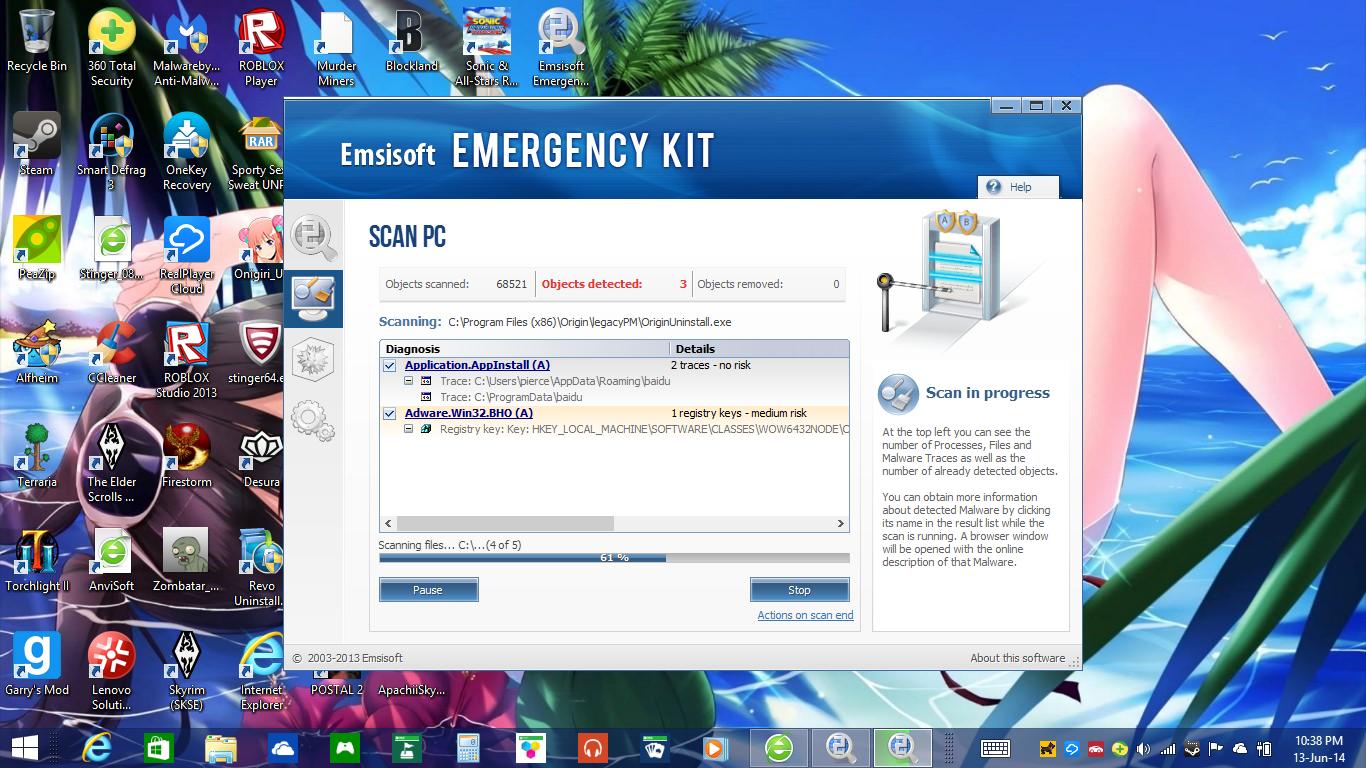Open the Quarantine icon in Emsisoft sidebar
The height and width of the screenshot is (768, 1366).
tap(313, 359)
